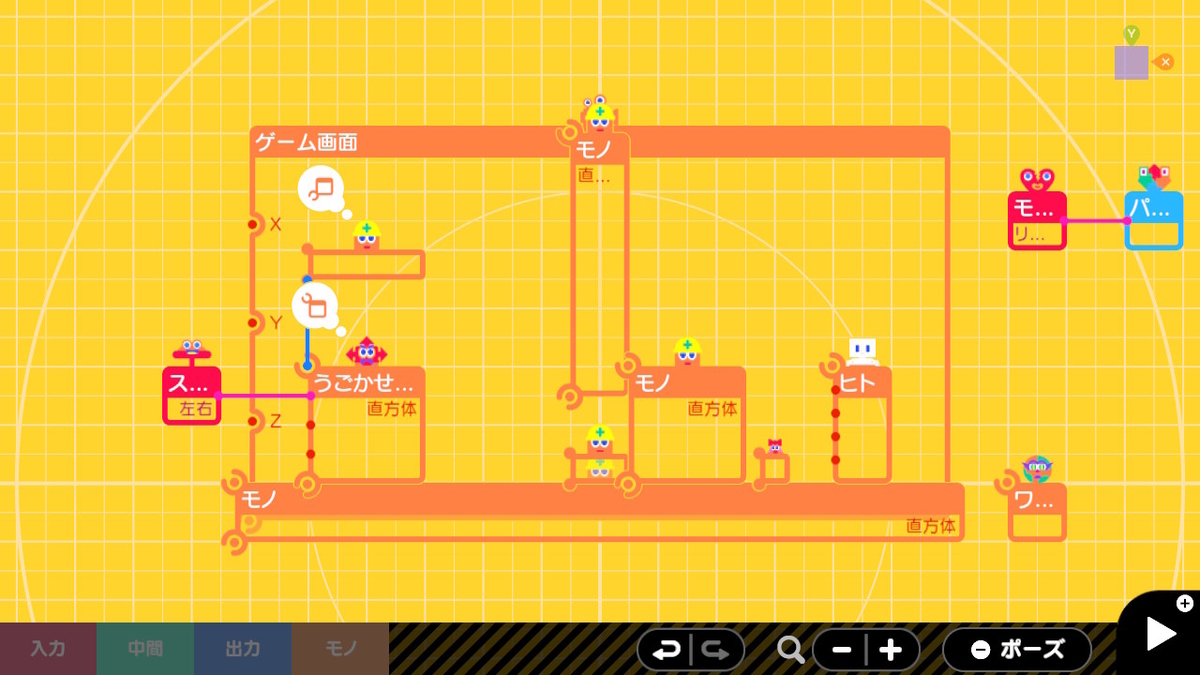This screenshot has width=1200, height=675.
Task: Click the stick nodon character face
Action: pos(191,350)
